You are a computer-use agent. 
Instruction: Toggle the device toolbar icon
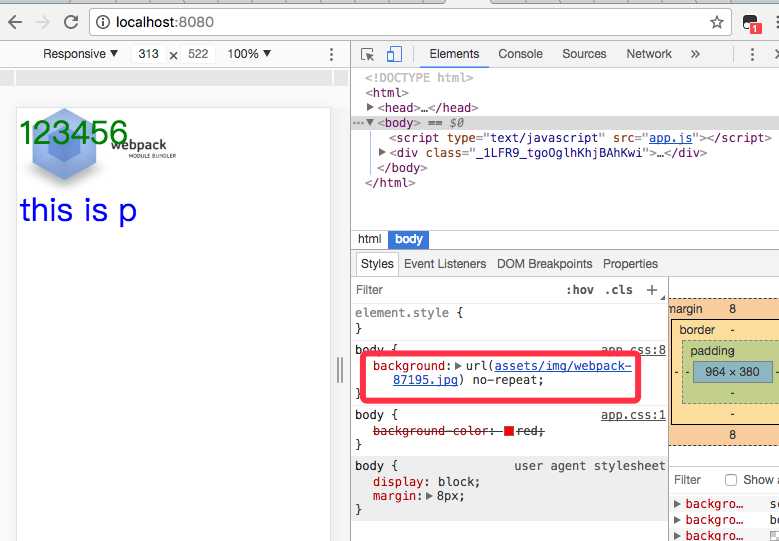394,54
